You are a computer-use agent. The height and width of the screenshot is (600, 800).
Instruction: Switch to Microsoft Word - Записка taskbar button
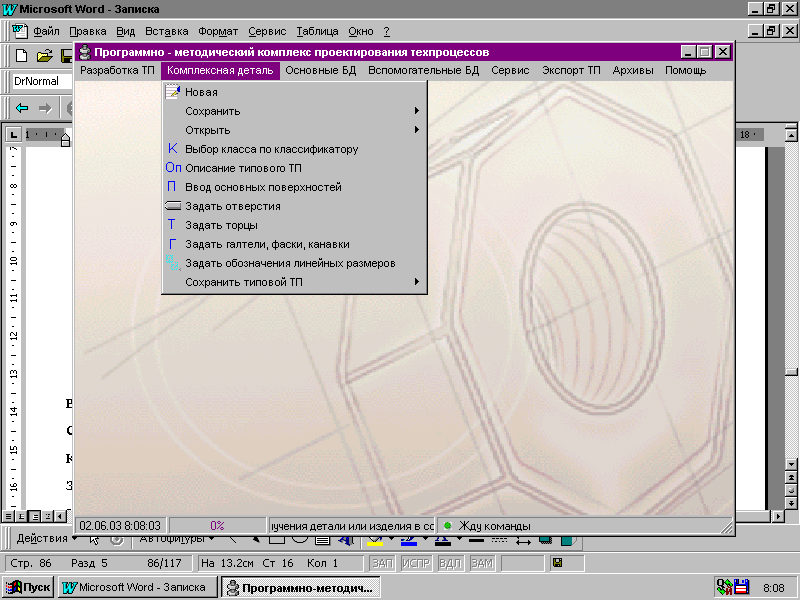click(137, 587)
